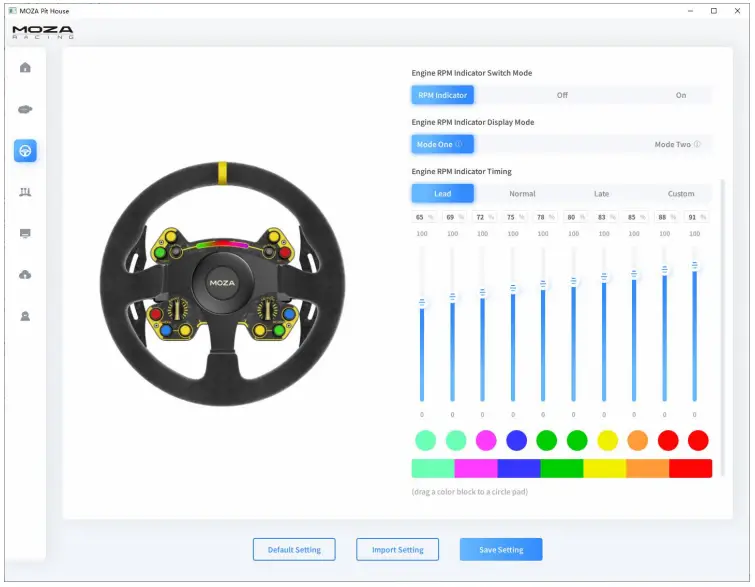
Task: Open the driver profile sidebar icon
Action: coord(25,316)
